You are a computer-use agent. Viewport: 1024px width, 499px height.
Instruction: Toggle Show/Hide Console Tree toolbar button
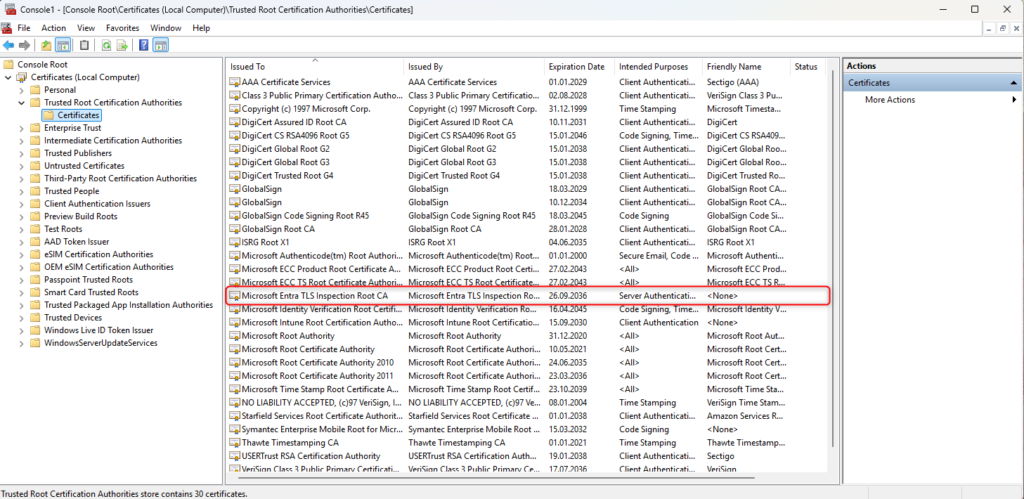coord(63,45)
